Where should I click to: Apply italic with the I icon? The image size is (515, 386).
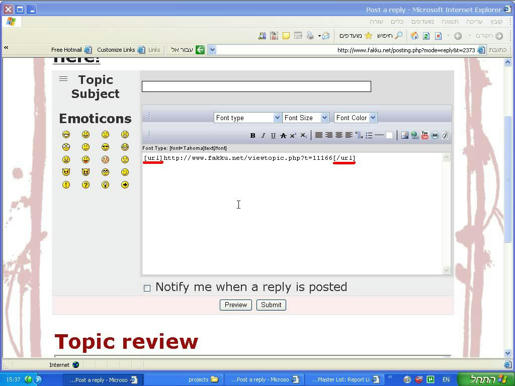(263, 135)
